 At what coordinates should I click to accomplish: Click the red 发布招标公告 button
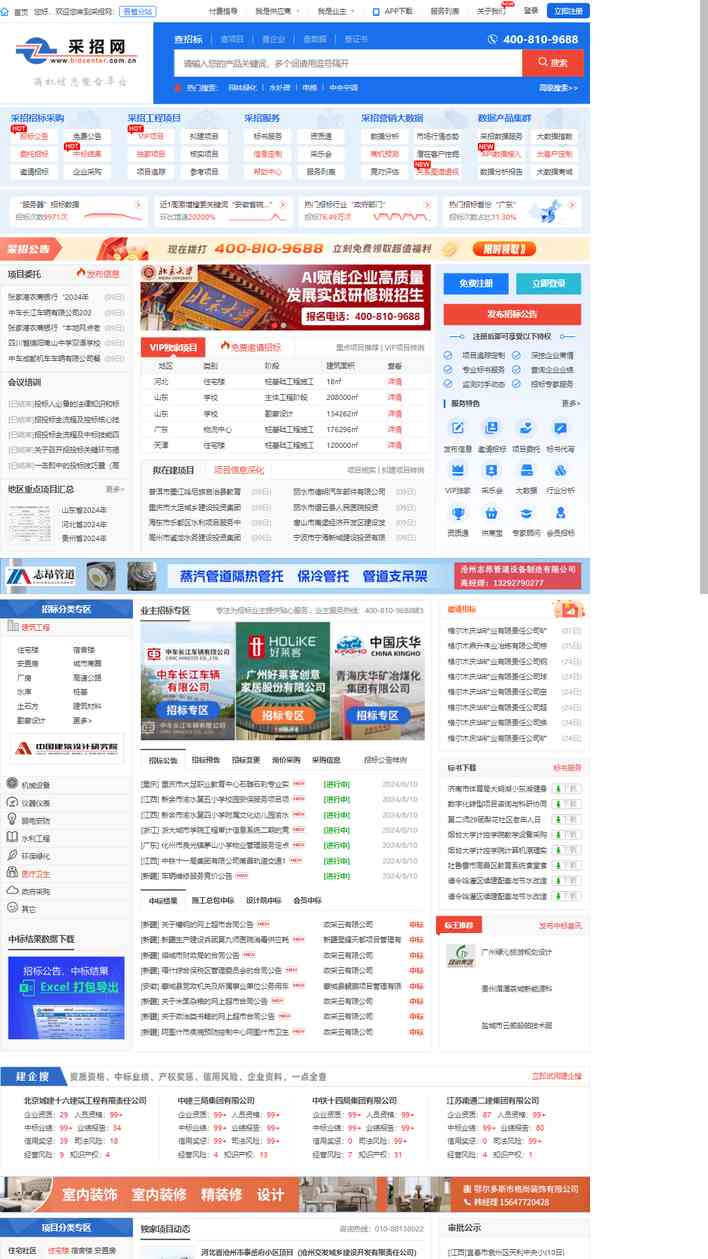(512, 314)
